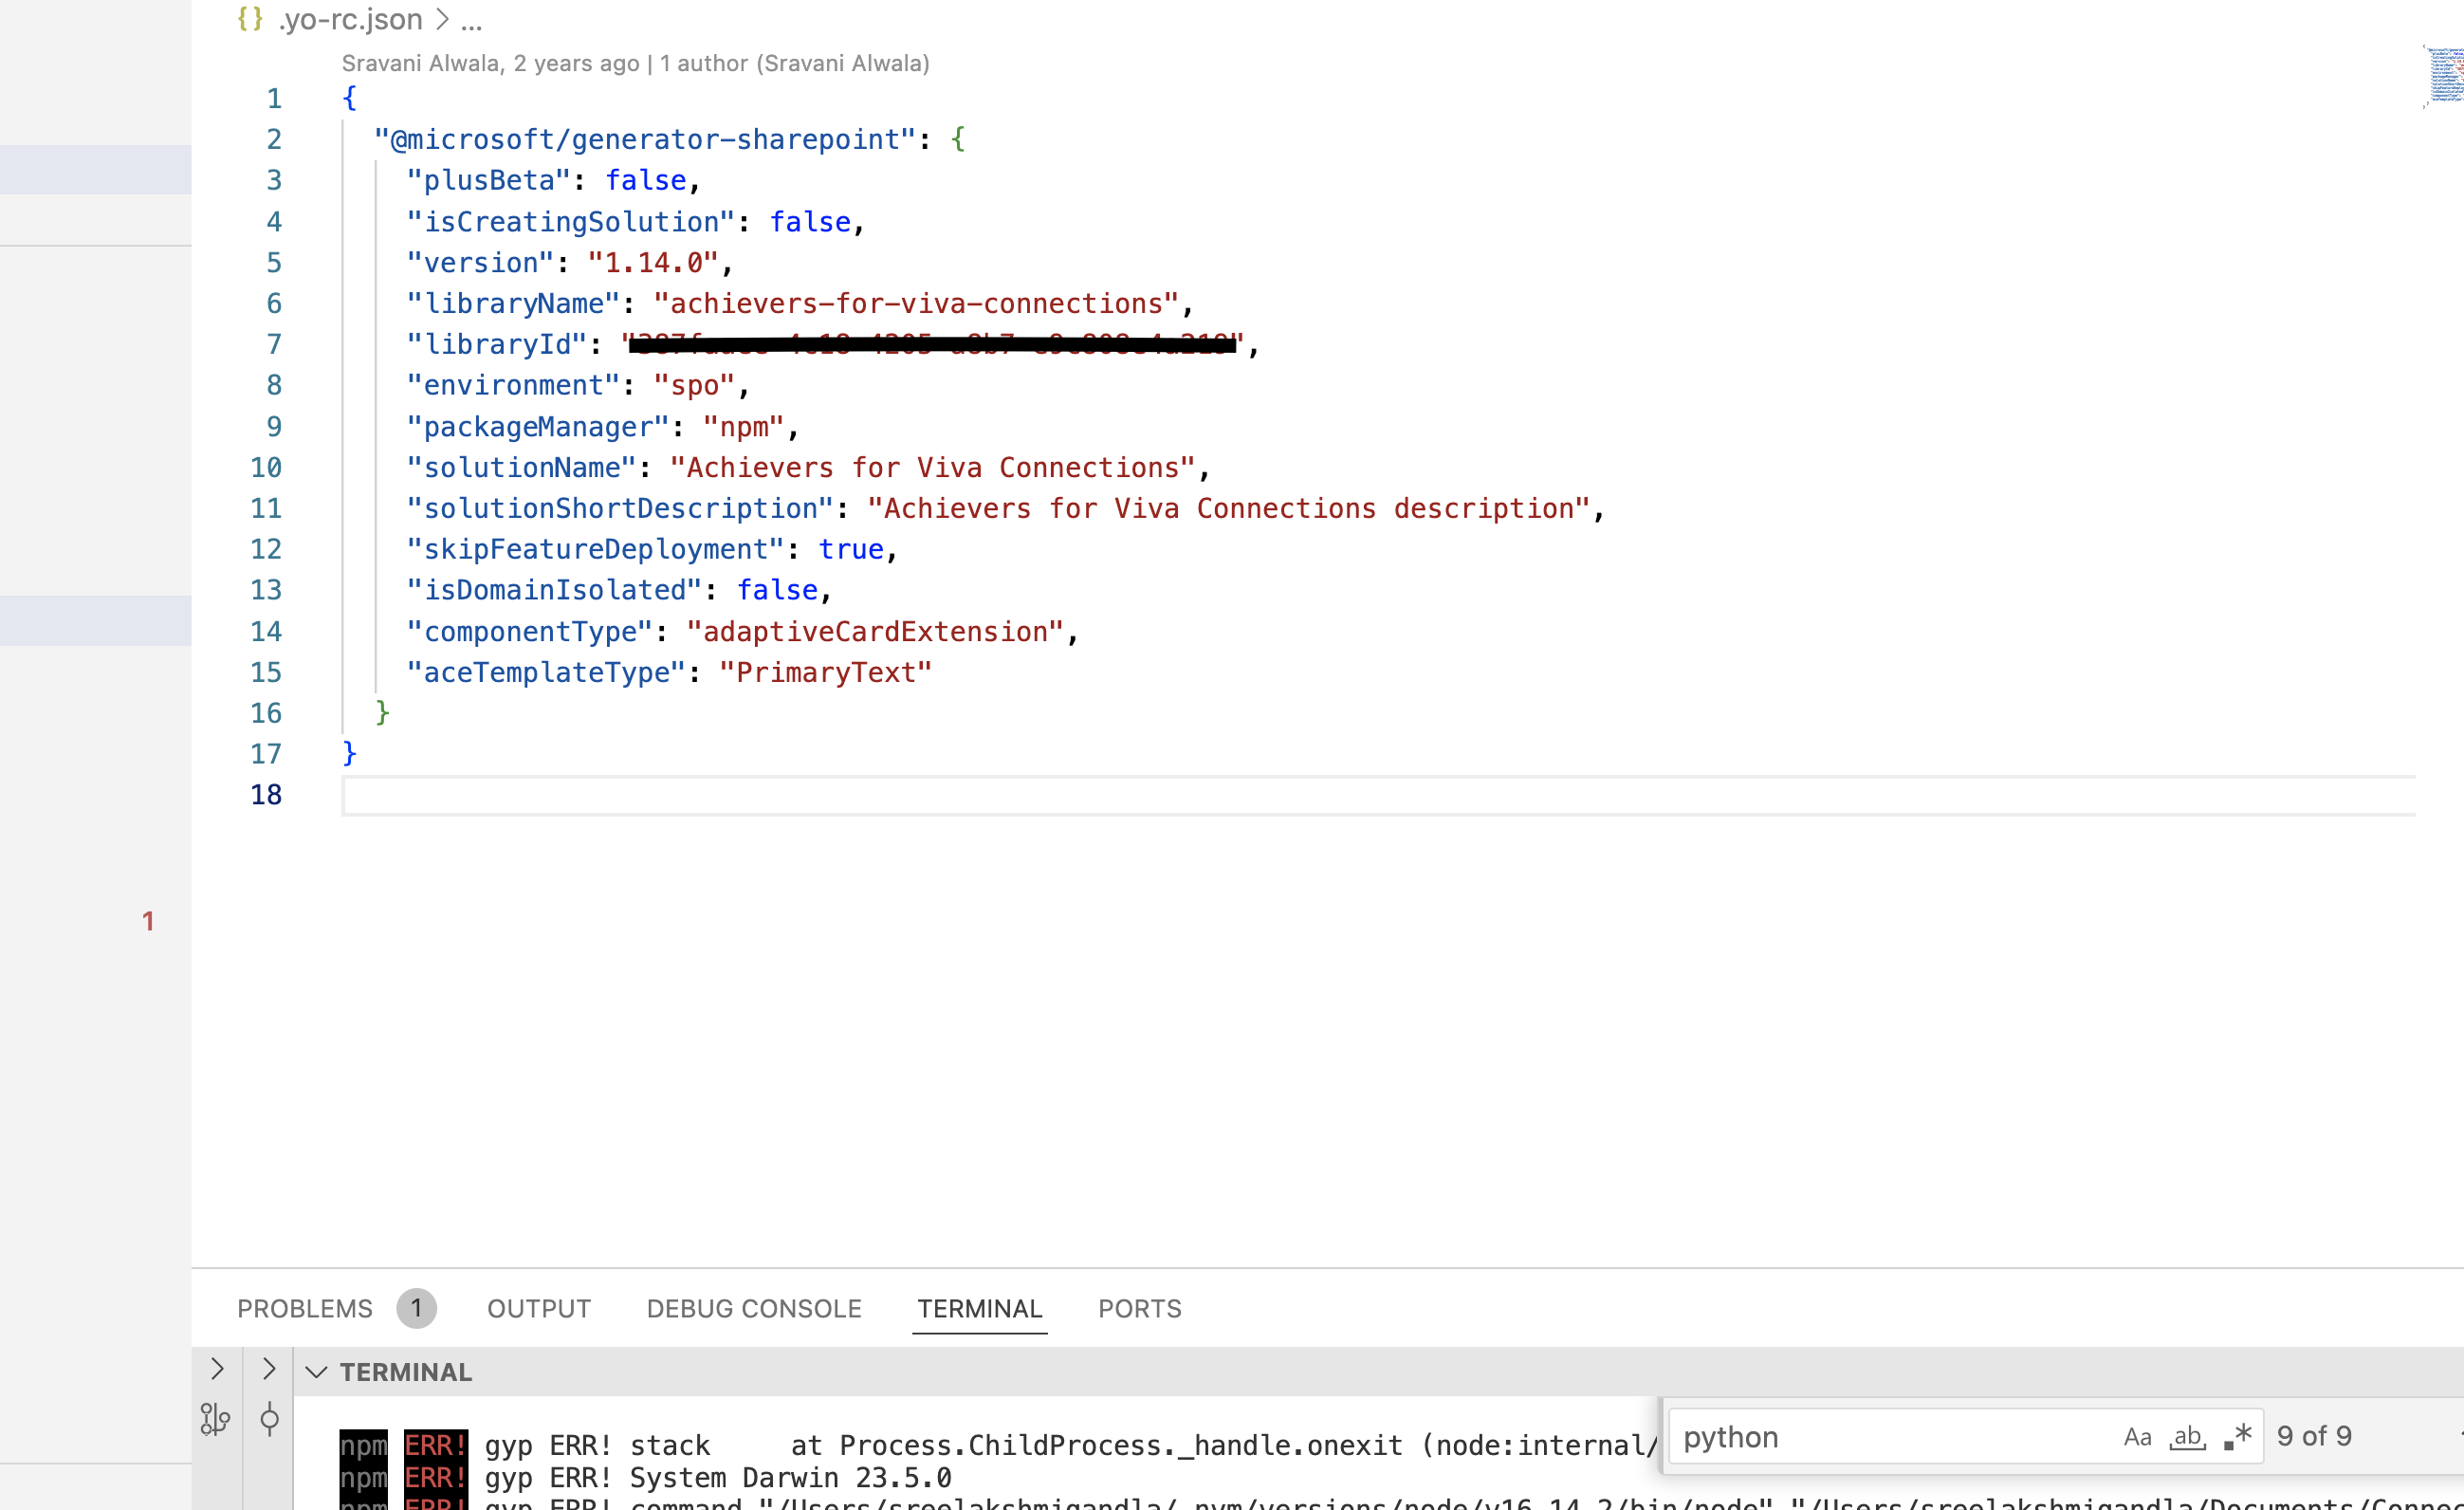Expand the second chevron left of TERMINAL header
This screenshot has height=1510, width=2464.
pos(268,1368)
